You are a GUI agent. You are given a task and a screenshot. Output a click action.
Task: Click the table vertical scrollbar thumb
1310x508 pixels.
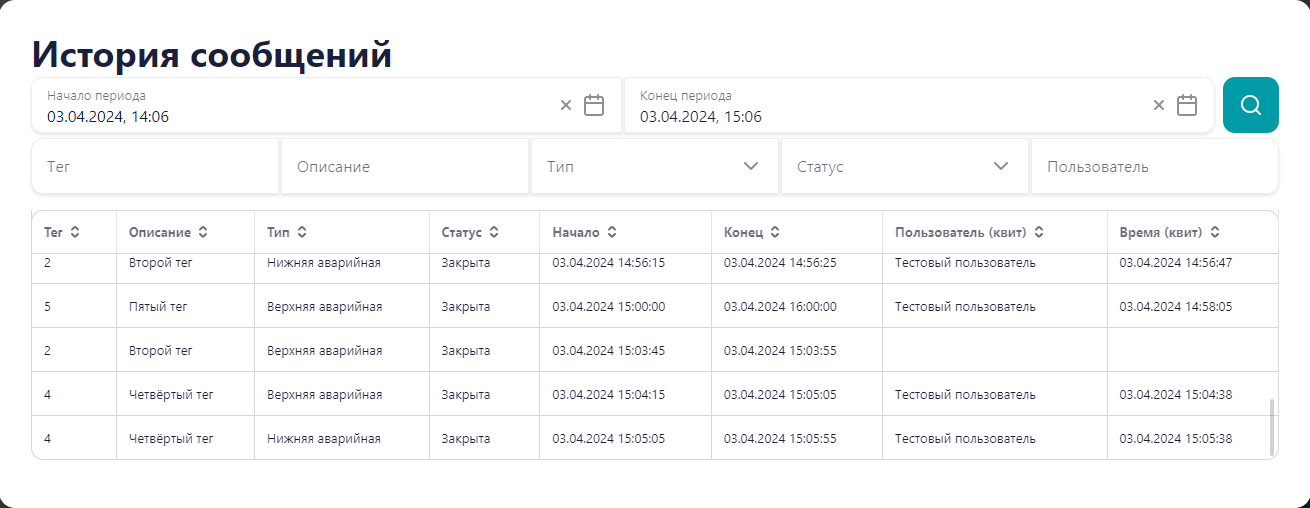pos(1273,427)
